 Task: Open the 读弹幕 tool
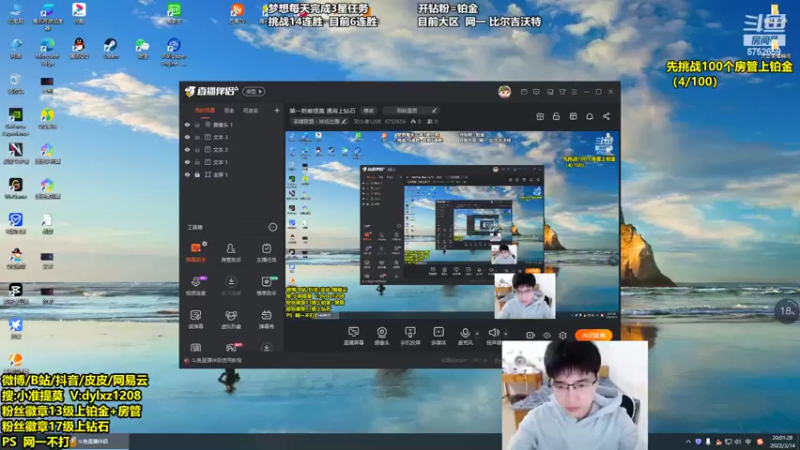pyautogui.click(x=196, y=319)
